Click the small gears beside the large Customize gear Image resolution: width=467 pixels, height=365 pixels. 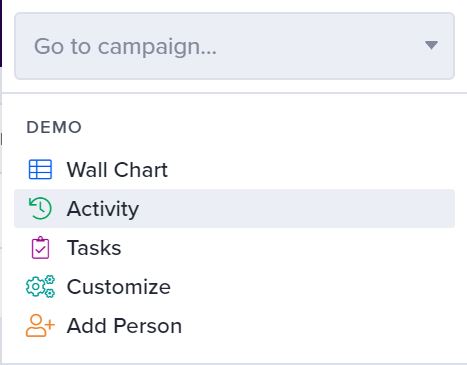coord(50,286)
